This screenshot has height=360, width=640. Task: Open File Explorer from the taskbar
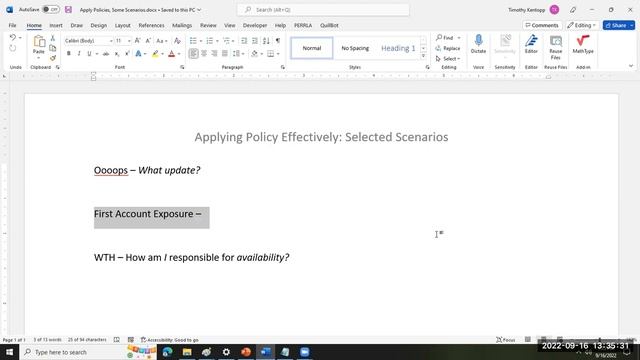tap(187, 352)
